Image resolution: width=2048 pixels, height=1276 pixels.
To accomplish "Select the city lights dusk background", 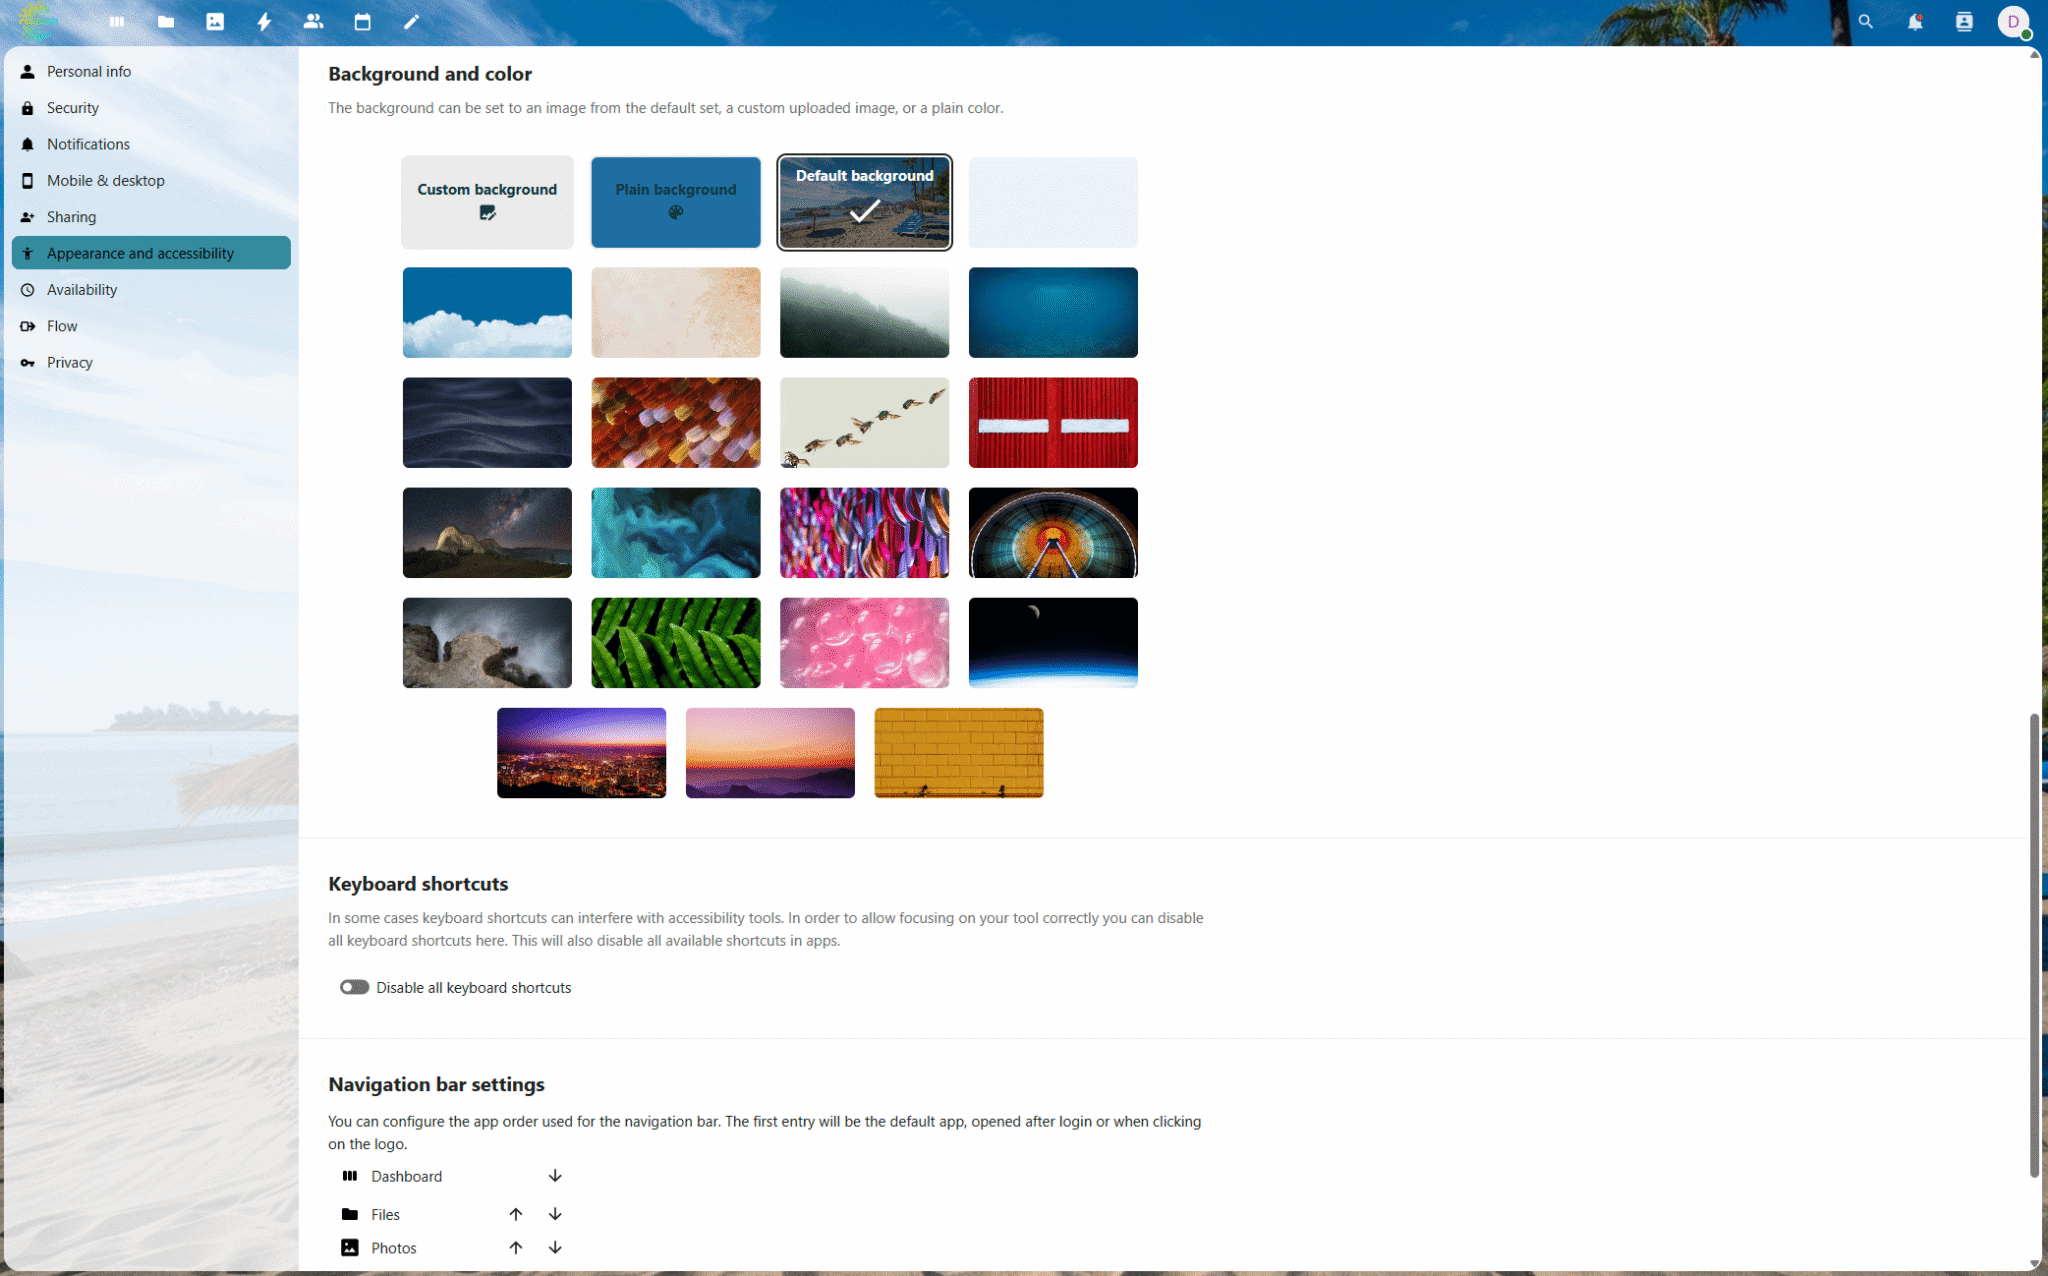I will [x=581, y=753].
